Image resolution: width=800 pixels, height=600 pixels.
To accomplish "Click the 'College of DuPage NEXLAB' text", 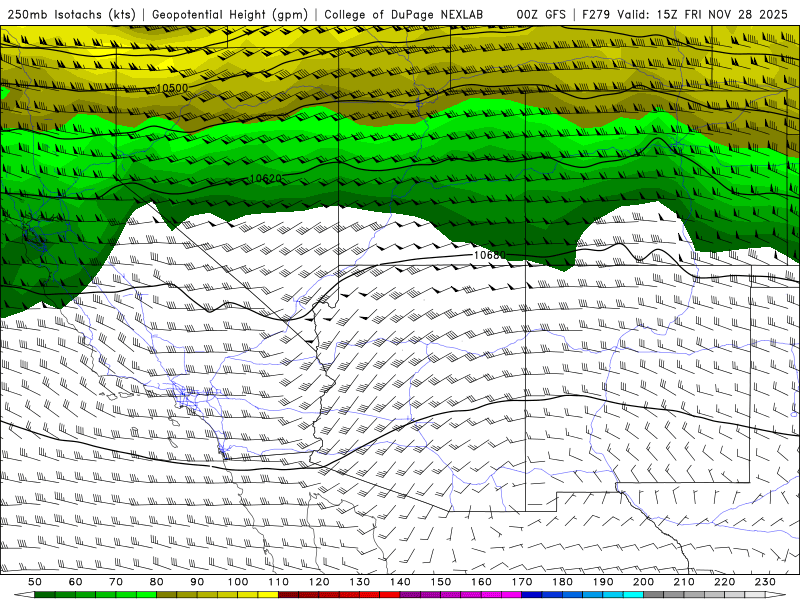I will coord(404,15).
